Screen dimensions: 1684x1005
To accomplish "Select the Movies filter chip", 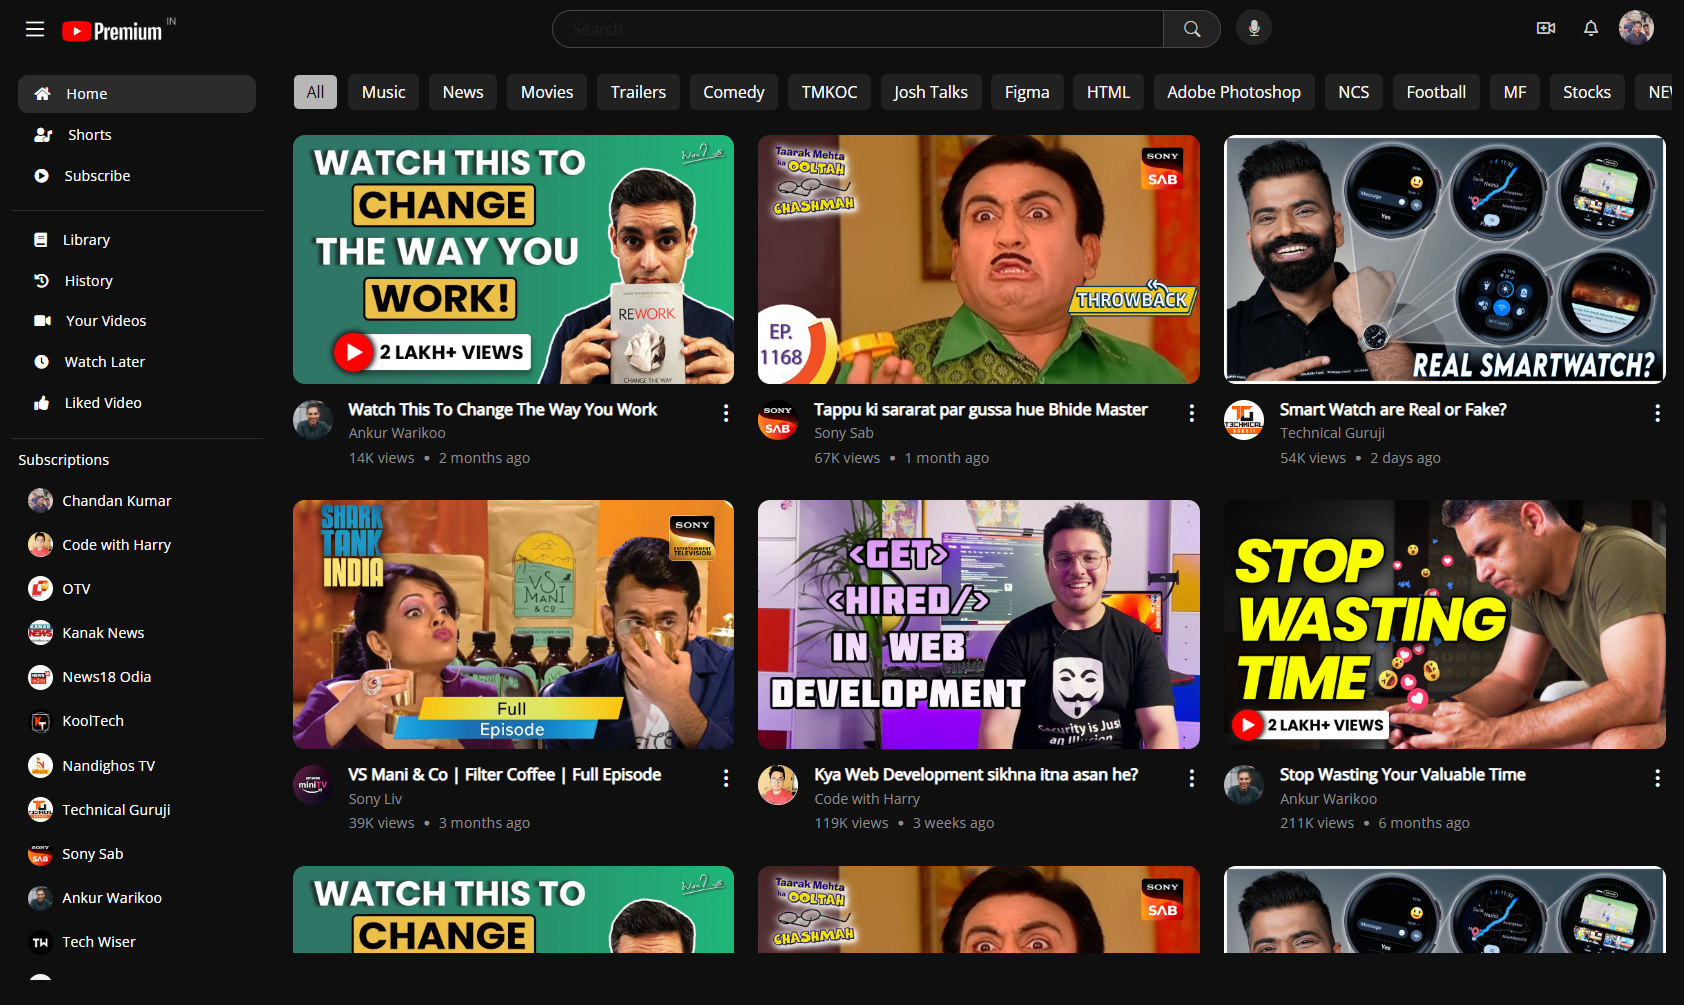I will (547, 92).
